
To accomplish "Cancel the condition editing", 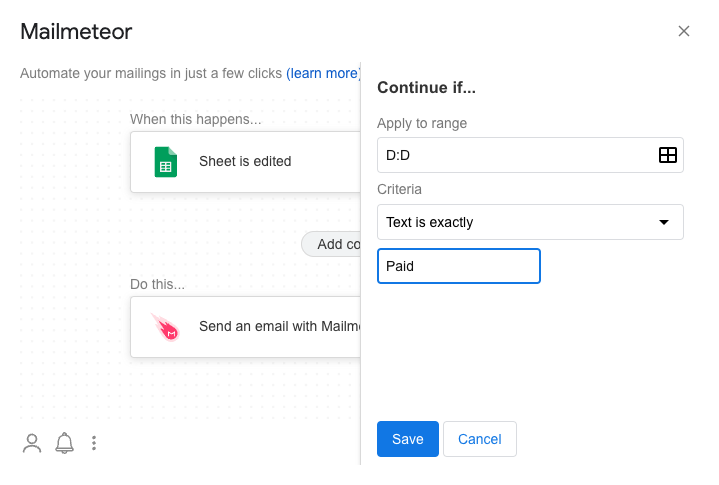I will point(480,439).
